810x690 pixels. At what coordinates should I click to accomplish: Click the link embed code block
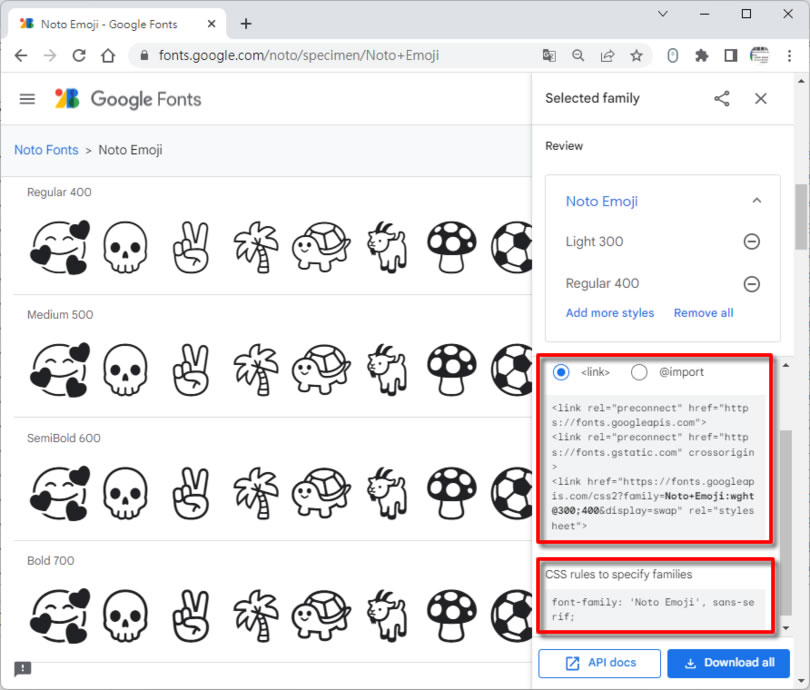(655, 467)
